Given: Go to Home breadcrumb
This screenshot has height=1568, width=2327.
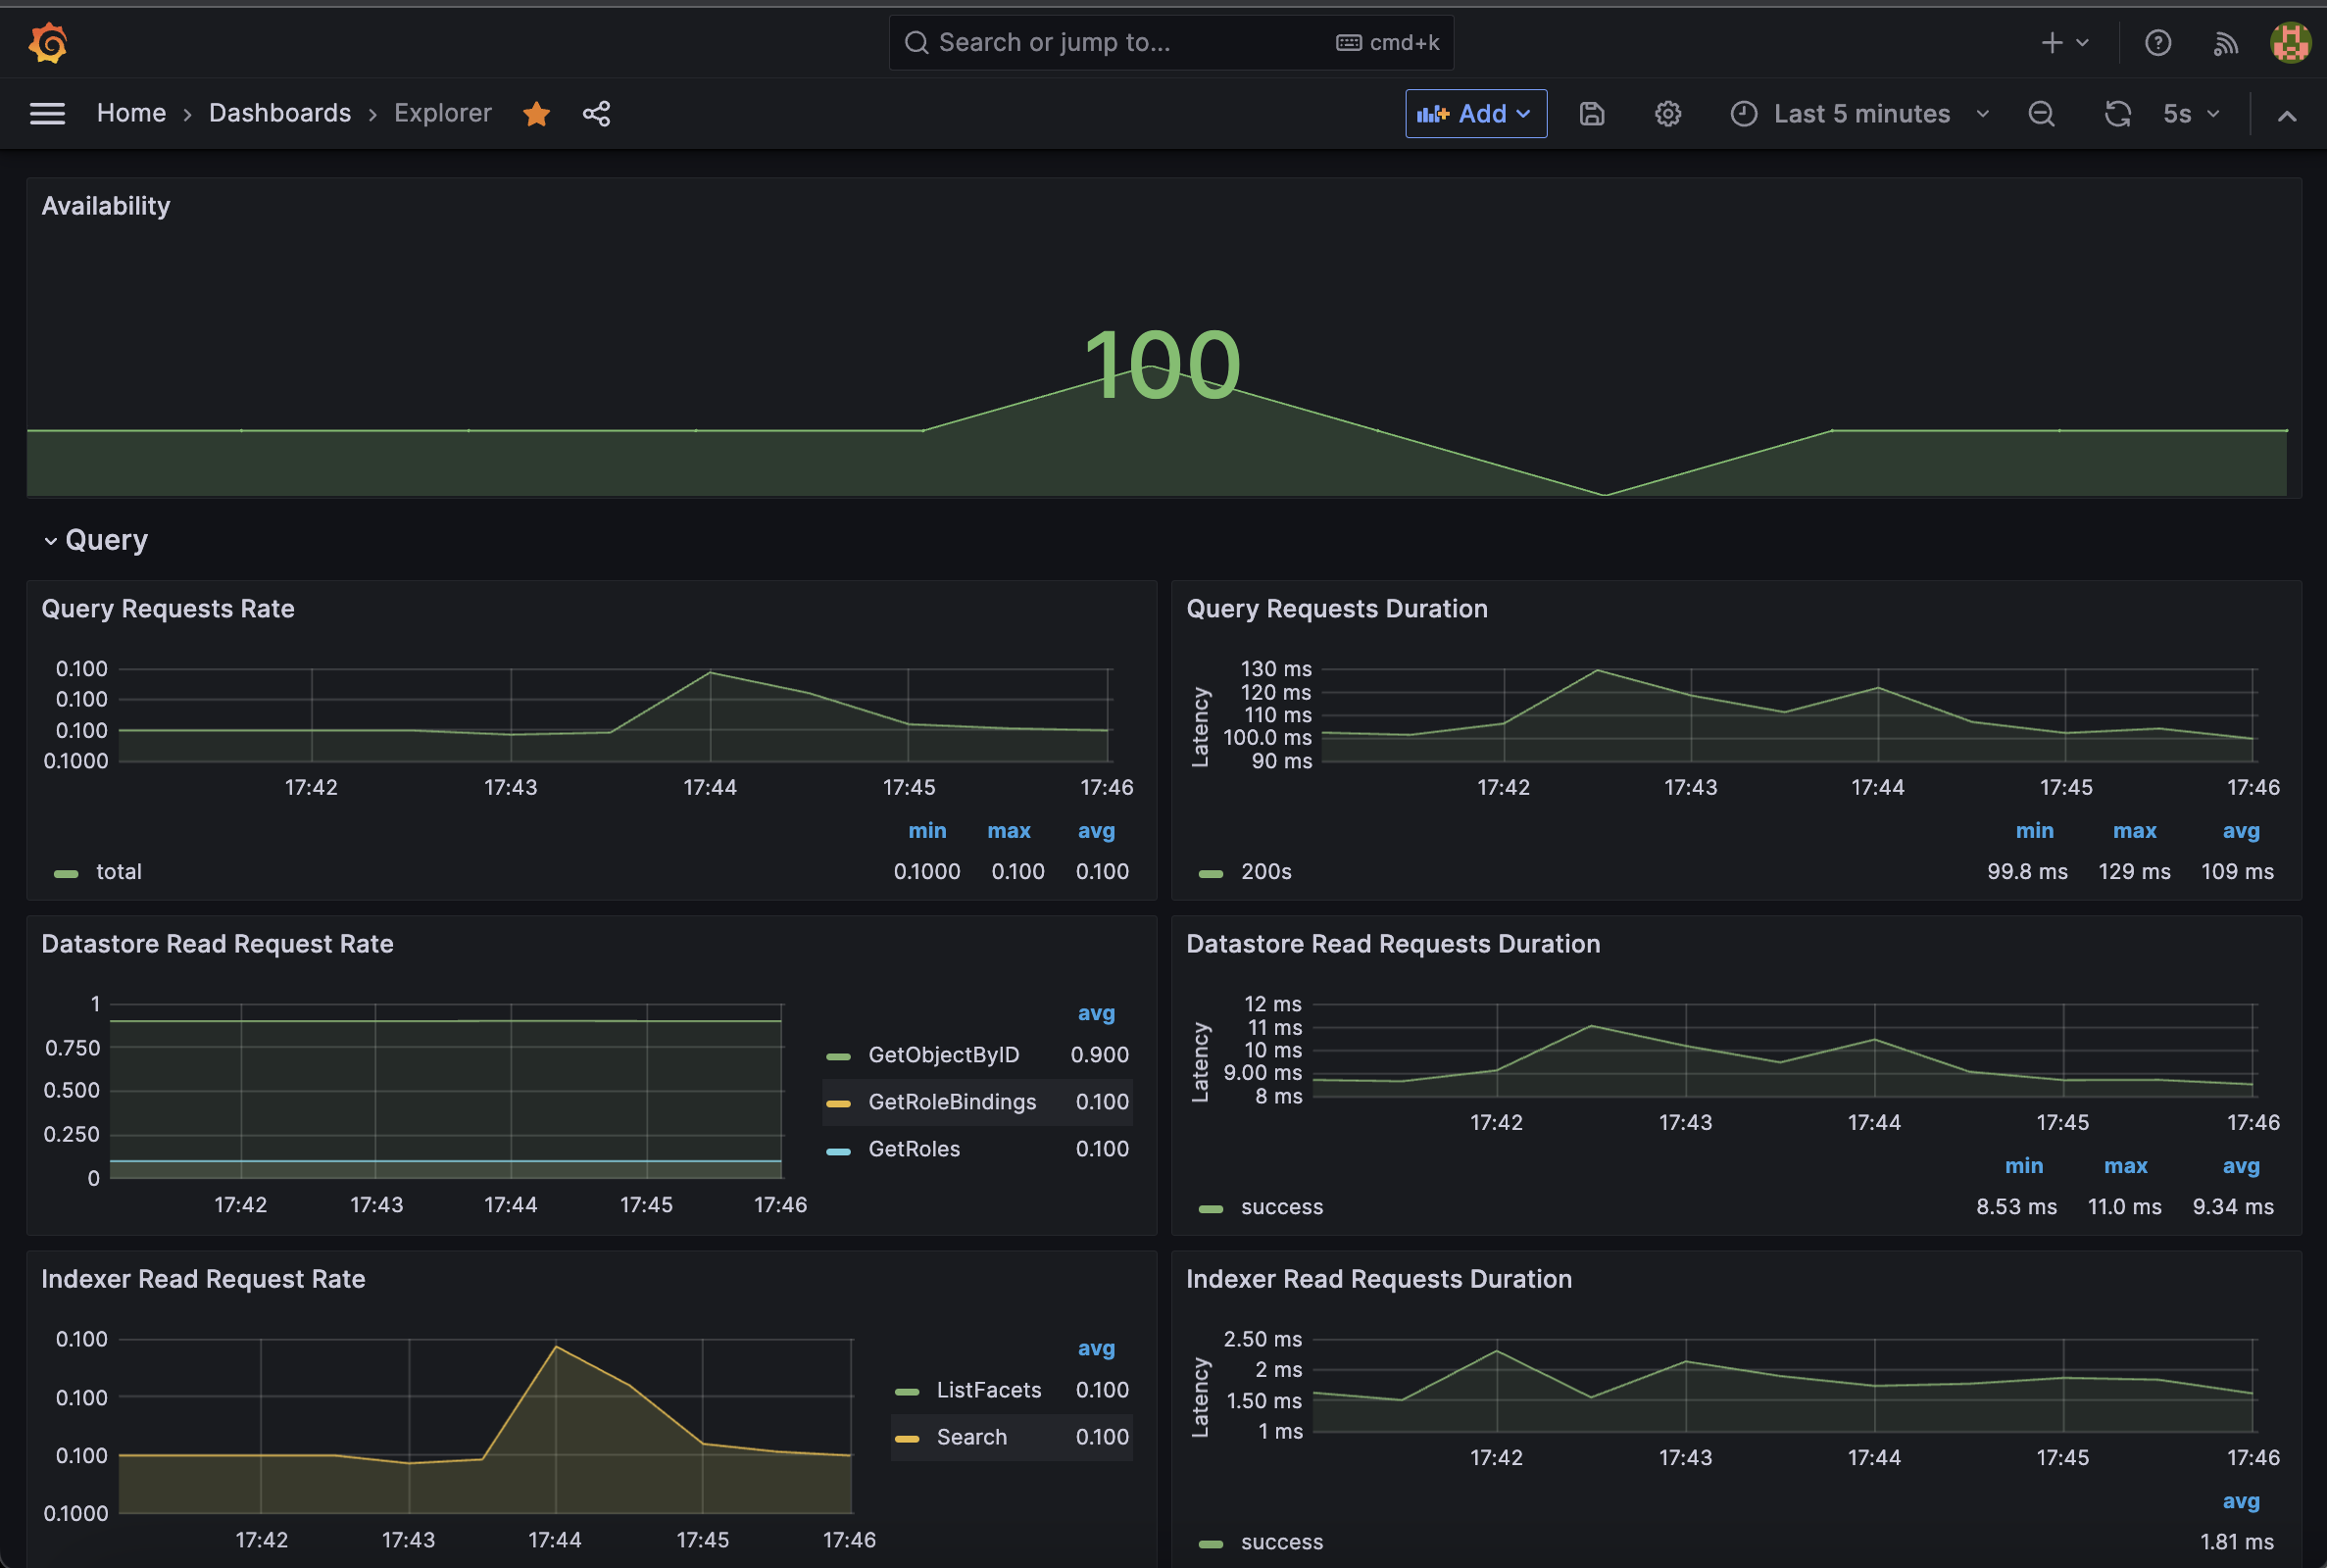Looking at the screenshot, I should point(131,113).
